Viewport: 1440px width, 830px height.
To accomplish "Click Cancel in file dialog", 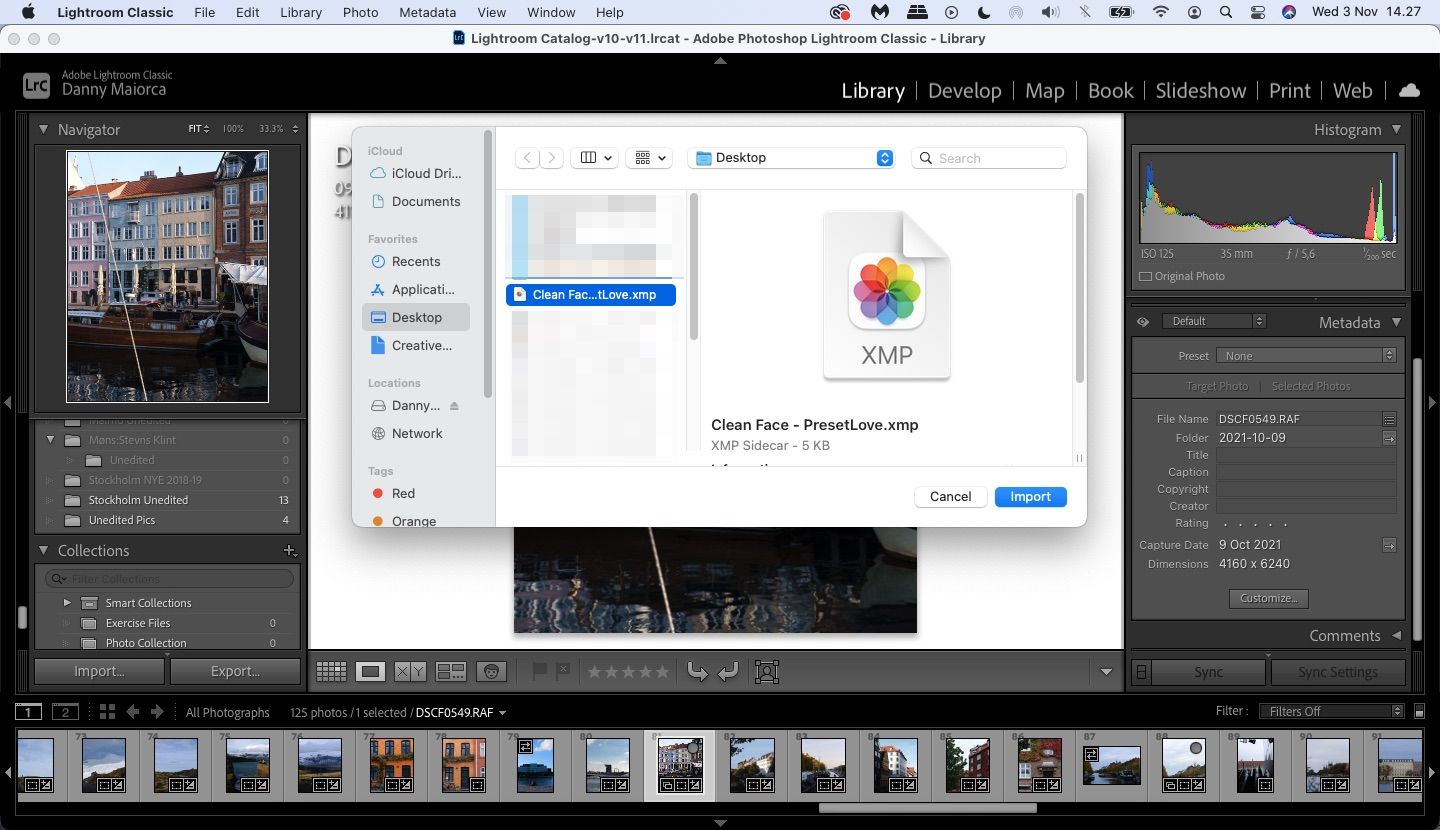I will 950,497.
